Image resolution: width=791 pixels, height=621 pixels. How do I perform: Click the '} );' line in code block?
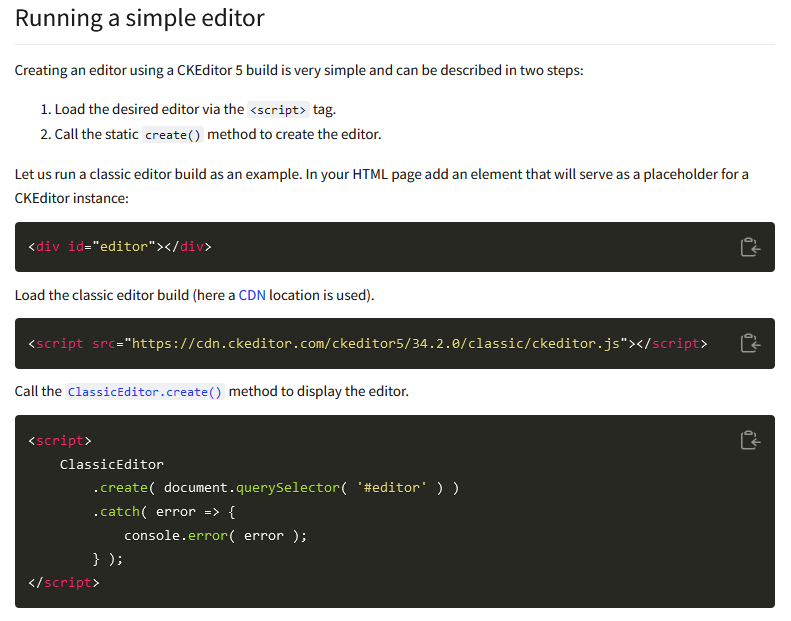[x=107, y=559]
